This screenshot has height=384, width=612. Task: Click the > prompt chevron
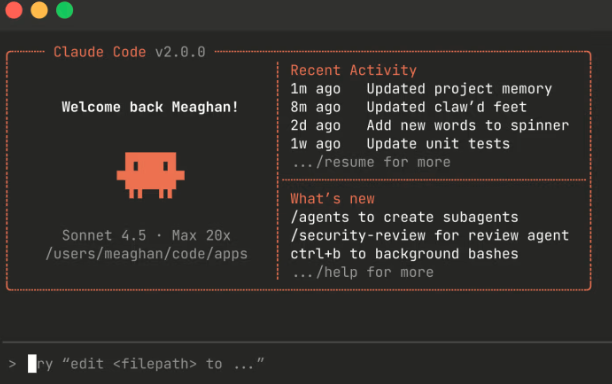click(12, 364)
